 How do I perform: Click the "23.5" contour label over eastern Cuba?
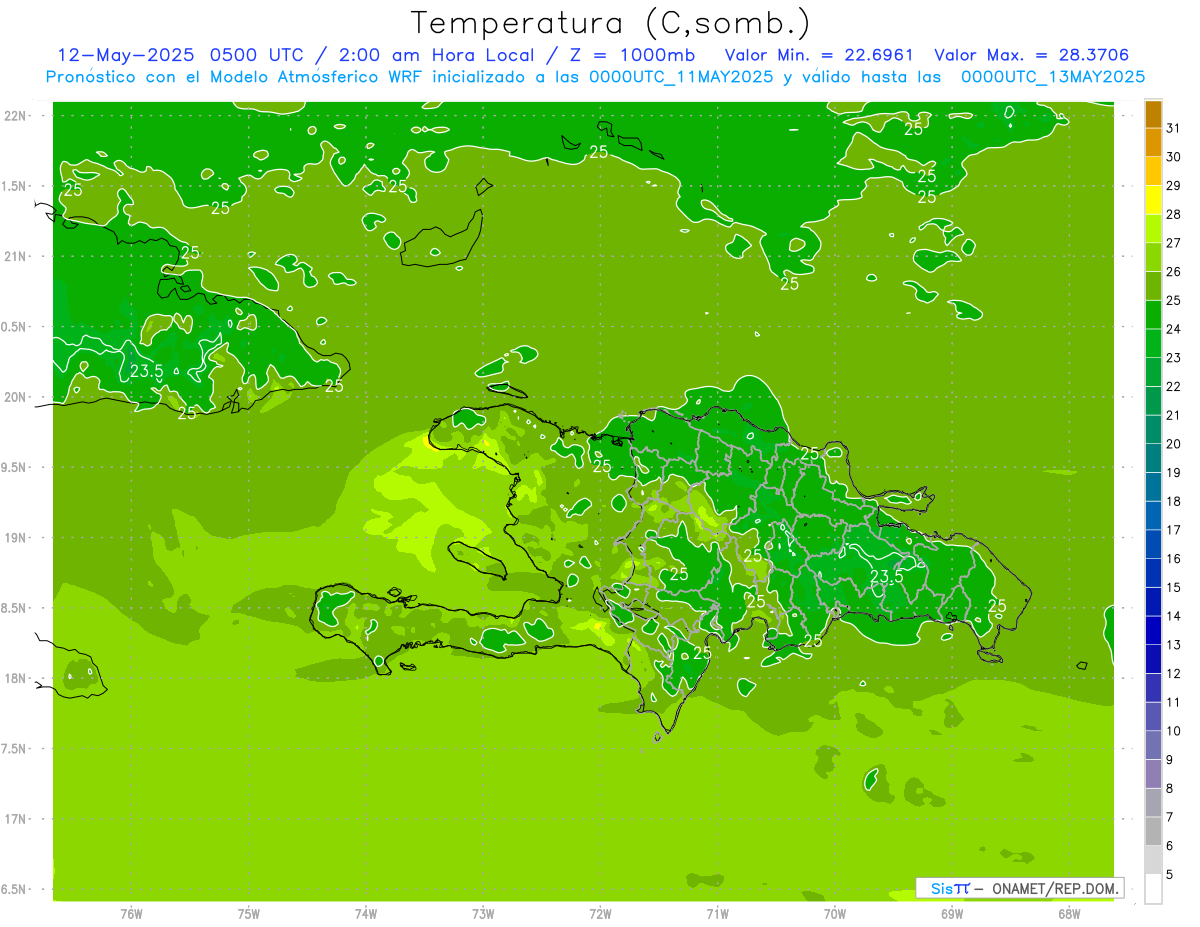pyautogui.click(x=147, y=372)
